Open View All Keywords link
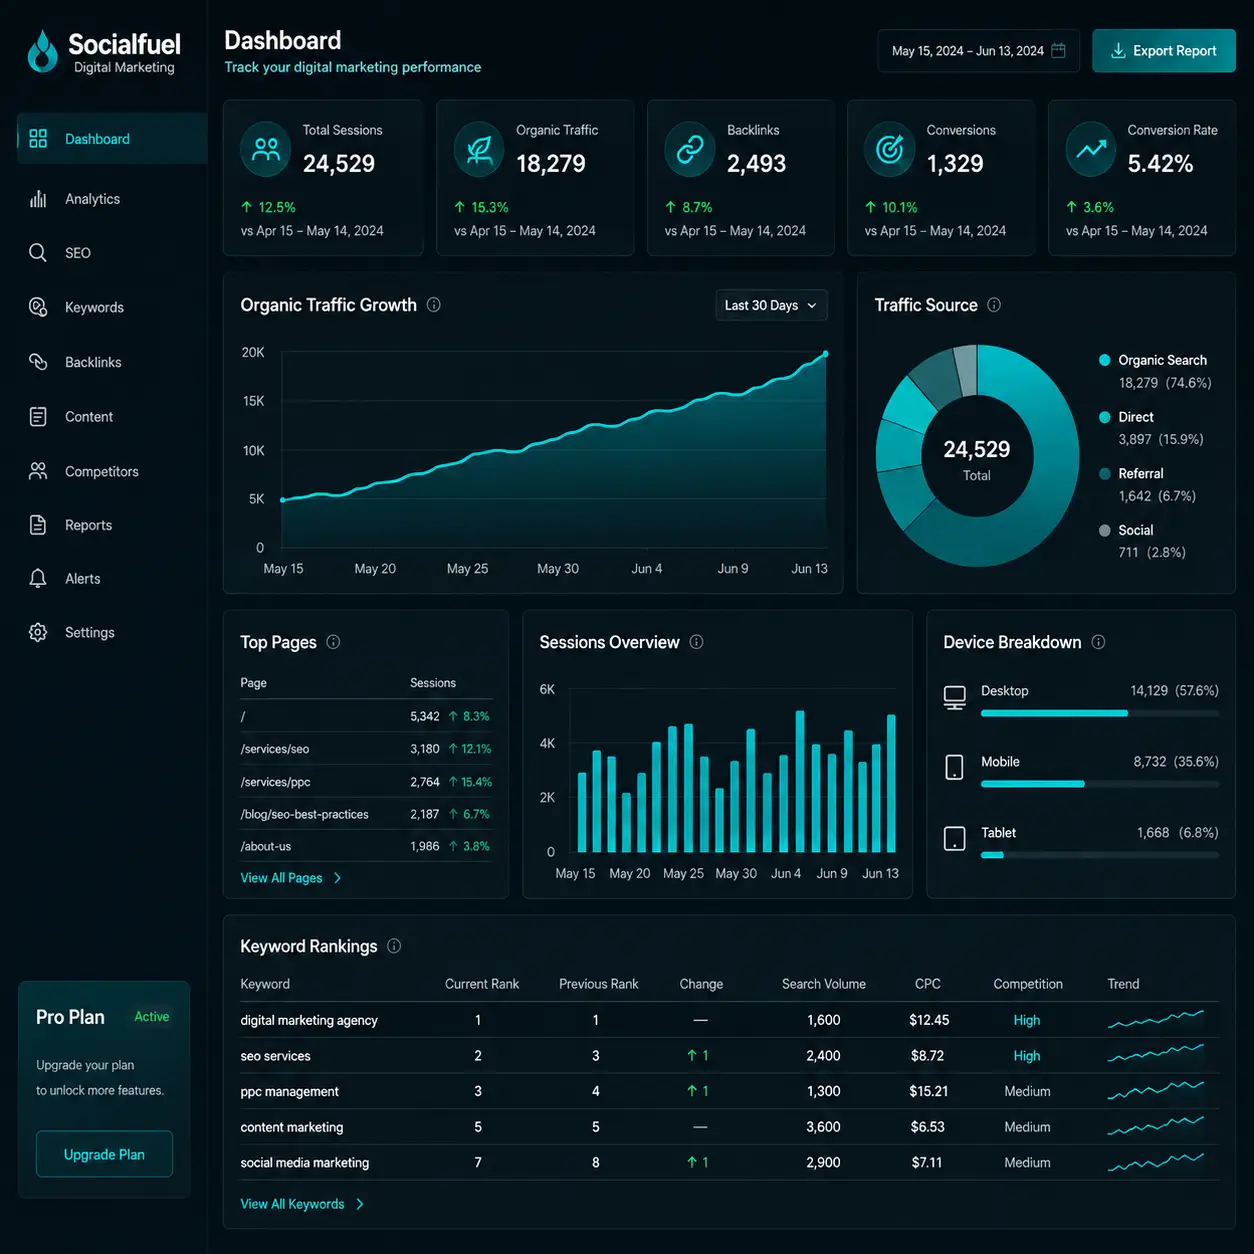Image resolution: width=1254 pixels, height=1254 pixels. (292, 1204)
